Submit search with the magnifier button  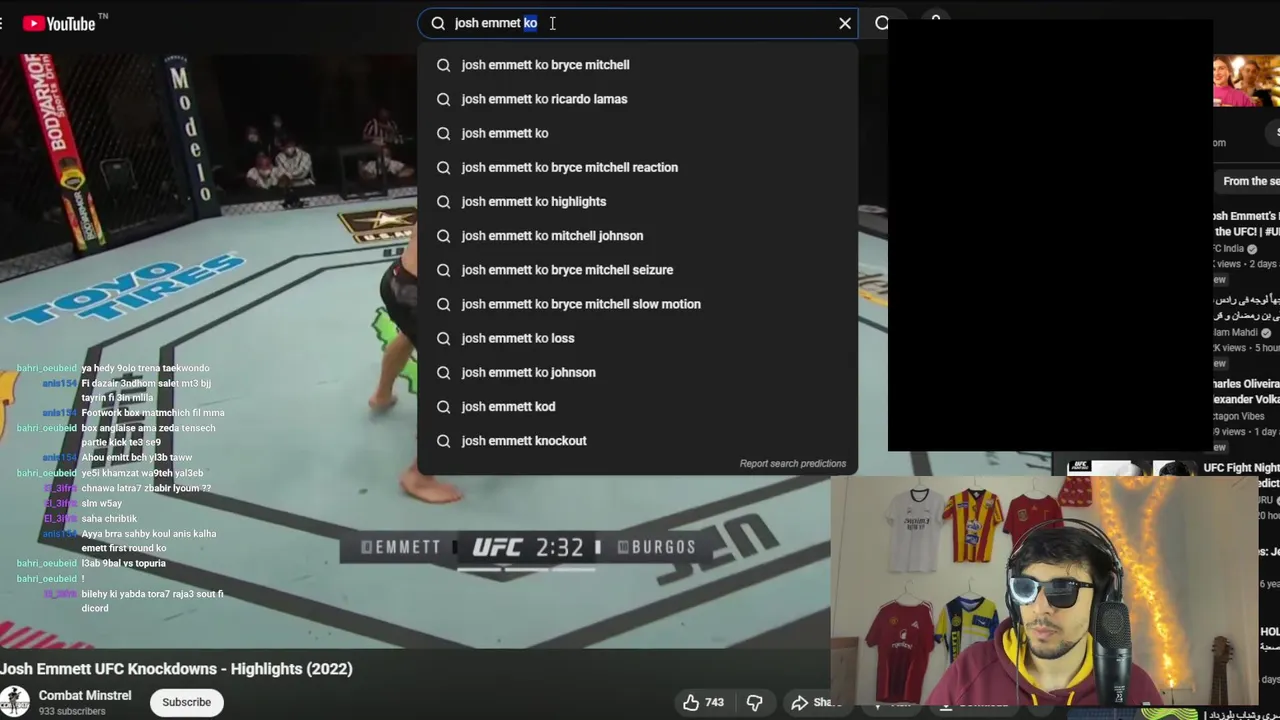click(882, 23)
